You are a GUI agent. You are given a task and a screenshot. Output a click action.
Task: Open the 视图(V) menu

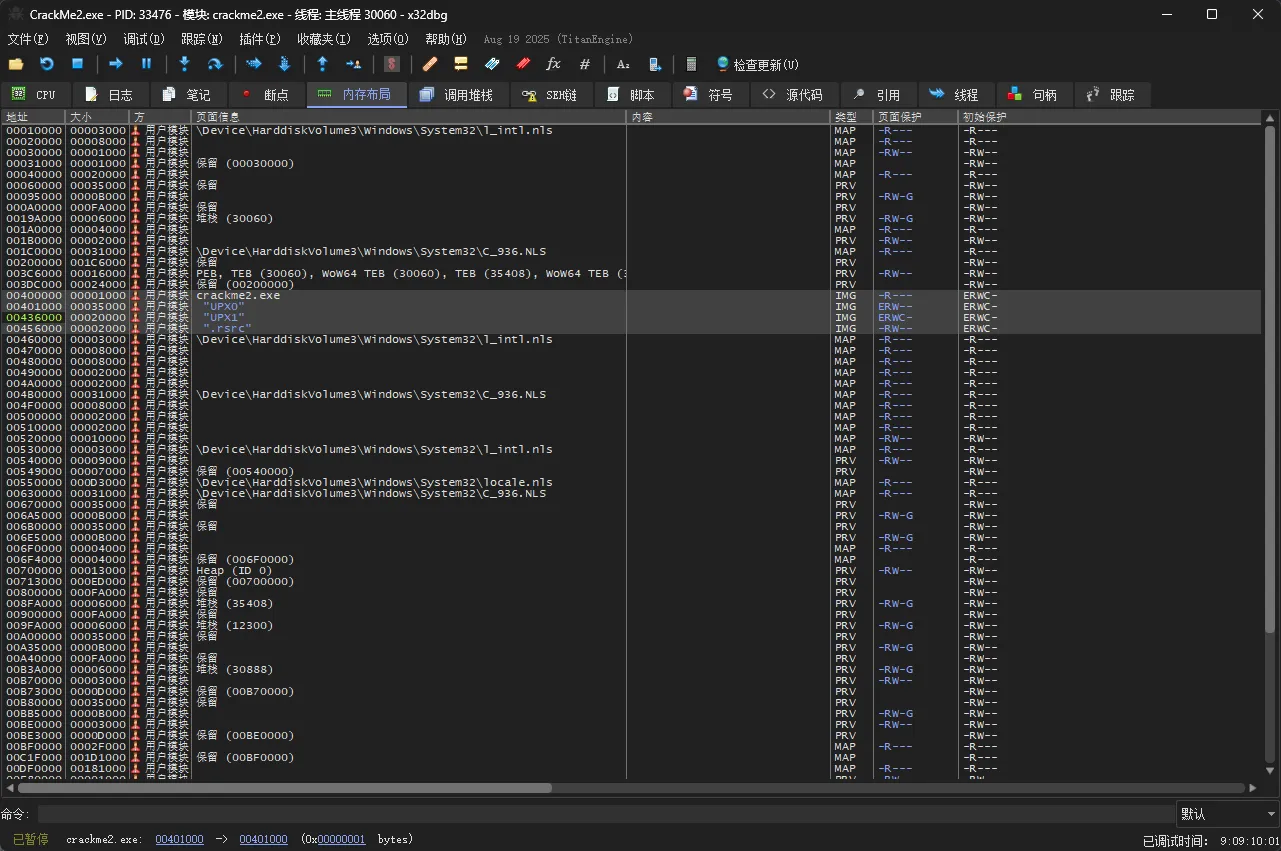point(85,39)
